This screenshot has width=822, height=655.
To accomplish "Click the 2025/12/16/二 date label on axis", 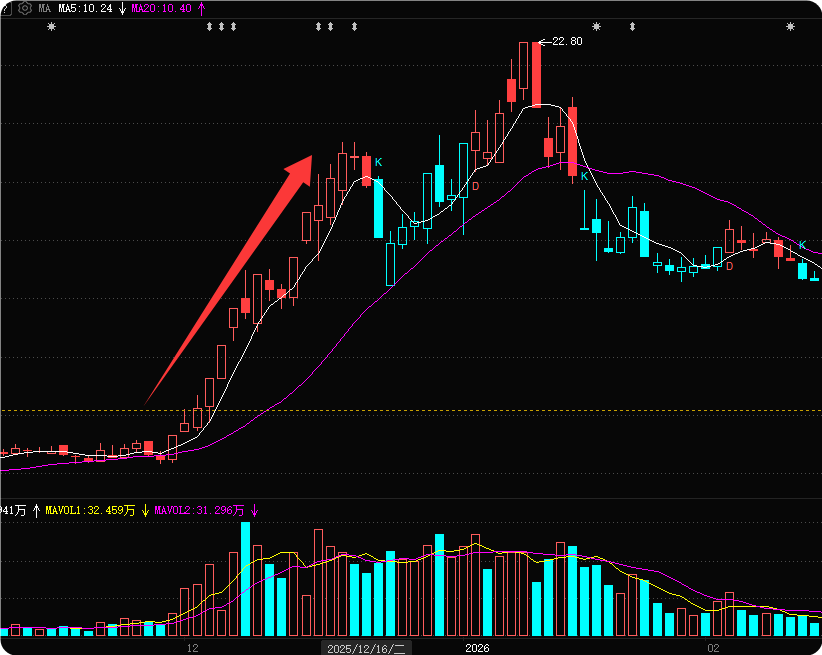I will coord(366,648).
